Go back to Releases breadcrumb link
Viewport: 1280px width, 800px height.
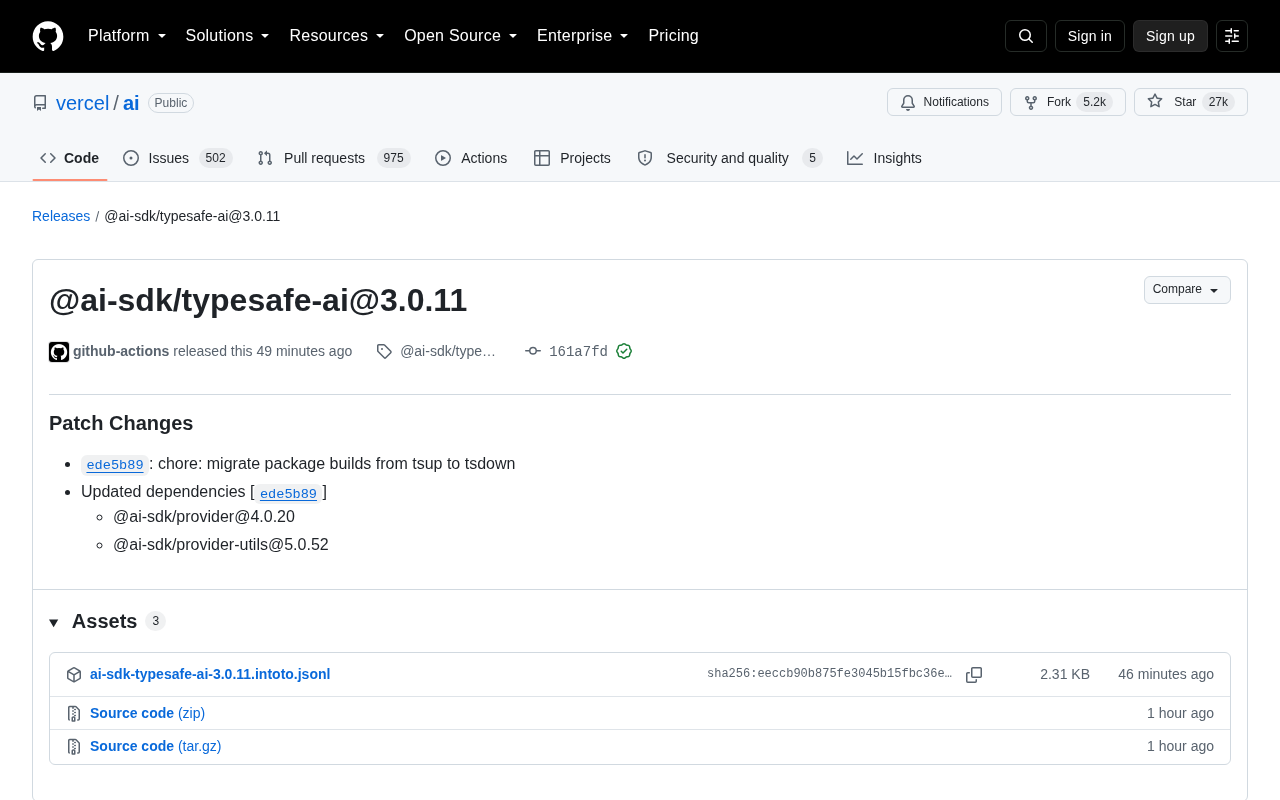pos(61,216)
